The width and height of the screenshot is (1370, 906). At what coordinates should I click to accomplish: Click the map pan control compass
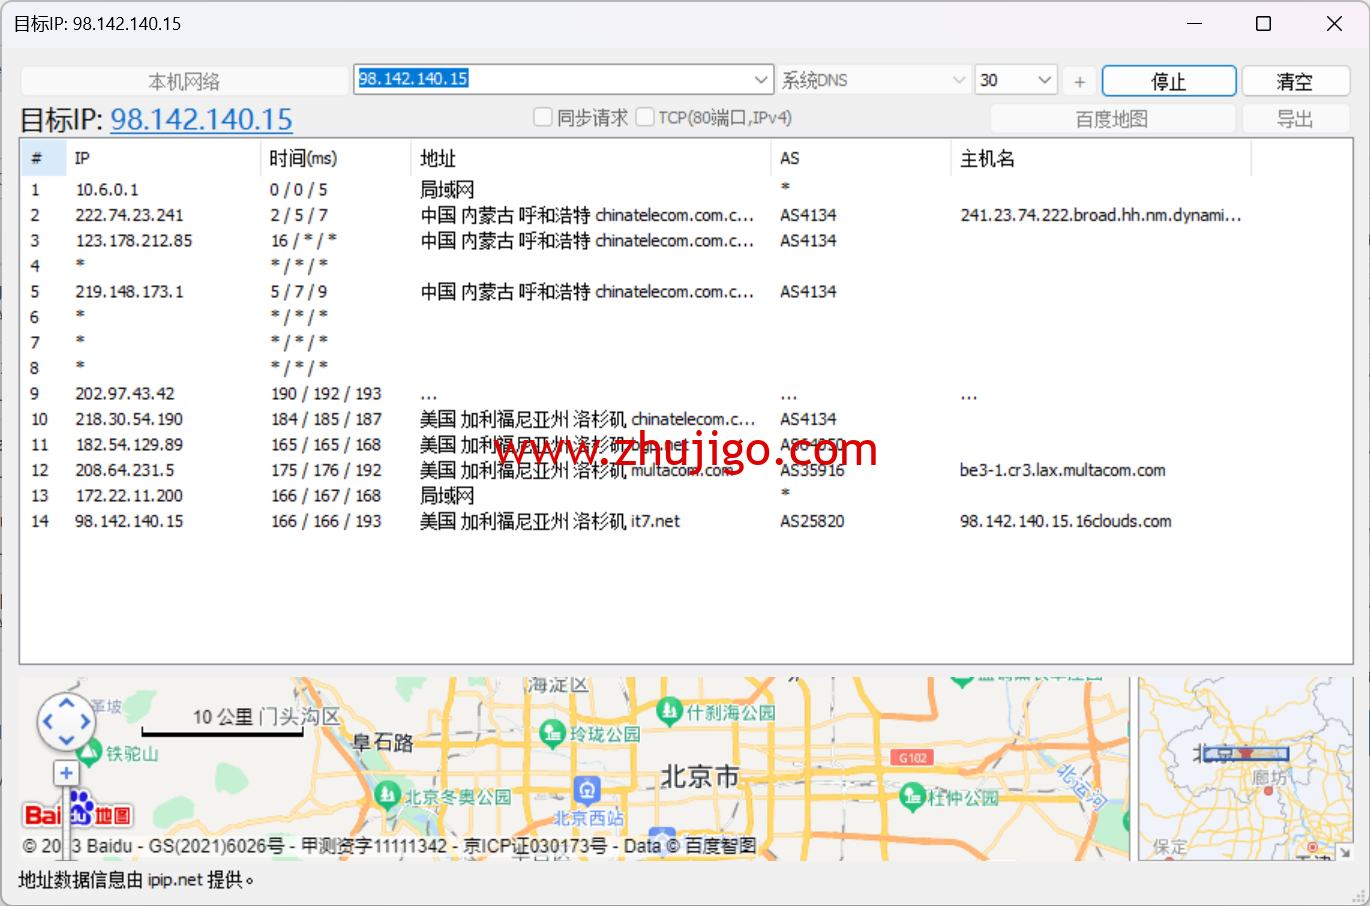click(66, 721)
